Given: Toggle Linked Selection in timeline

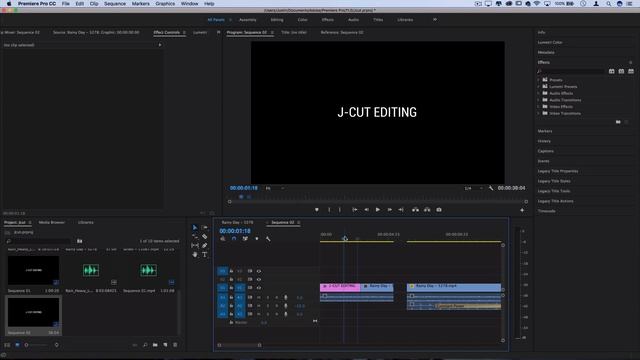Looking at the screenshot, I should tap(245, 239).
